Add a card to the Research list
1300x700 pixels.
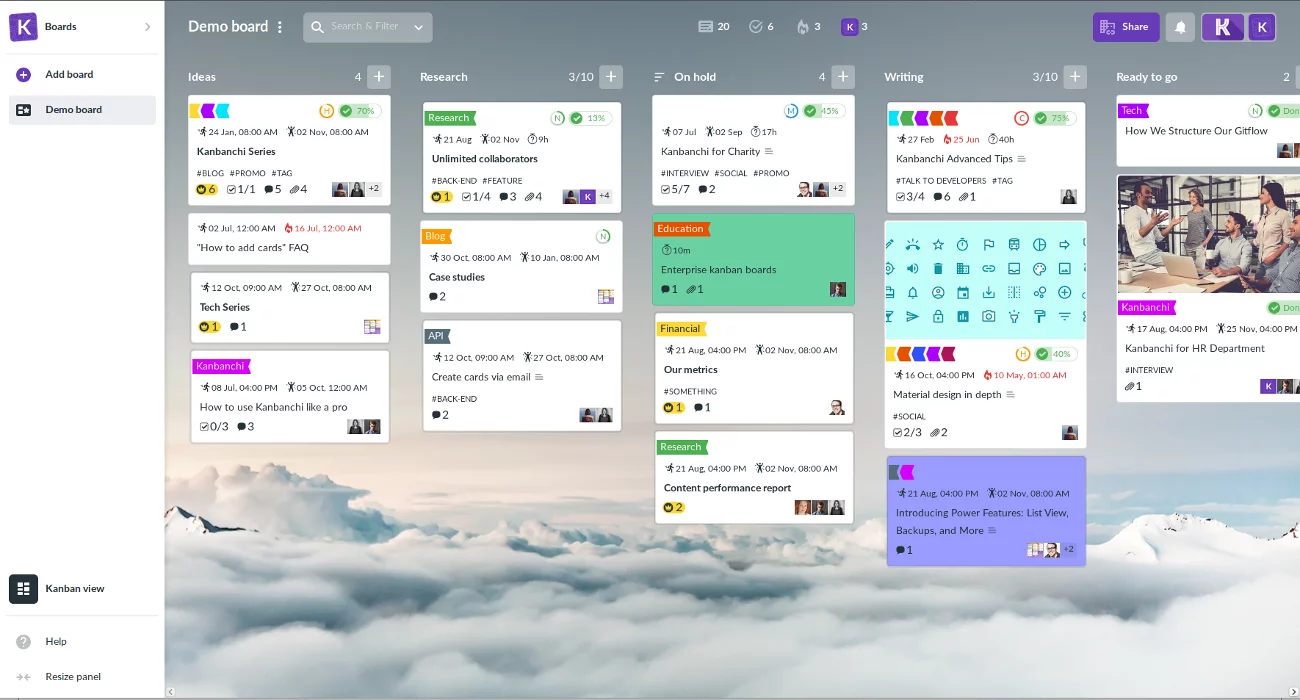[611, 77]
